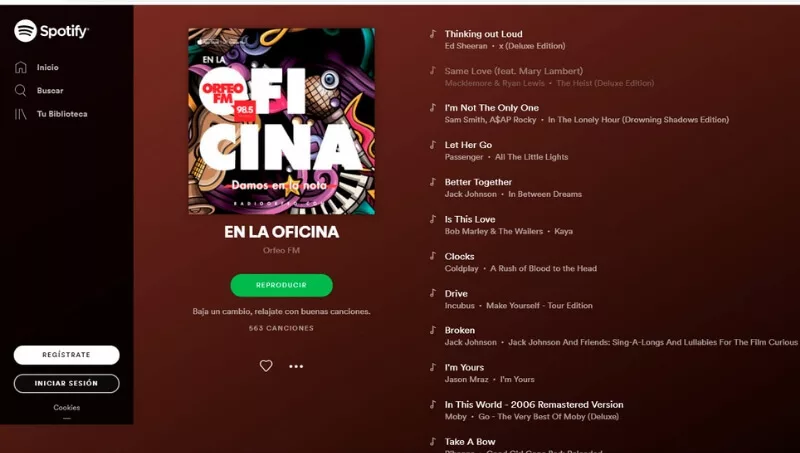The height and width of the screenshot is (453, 800).
Task: Select the En La Oficina cover art
Action: tap(282, 121)
